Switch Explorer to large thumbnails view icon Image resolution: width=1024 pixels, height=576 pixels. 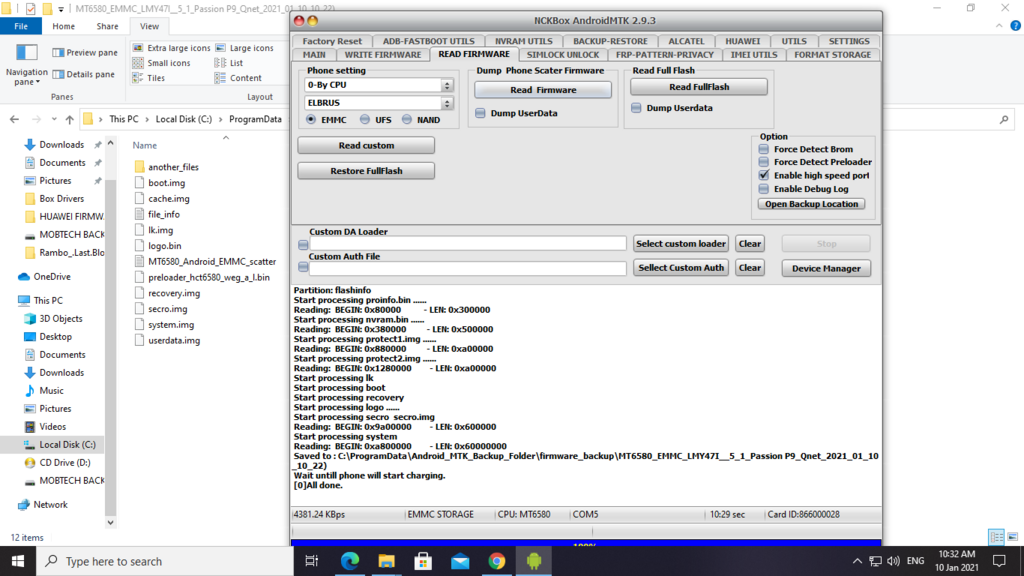[1012, 537]
